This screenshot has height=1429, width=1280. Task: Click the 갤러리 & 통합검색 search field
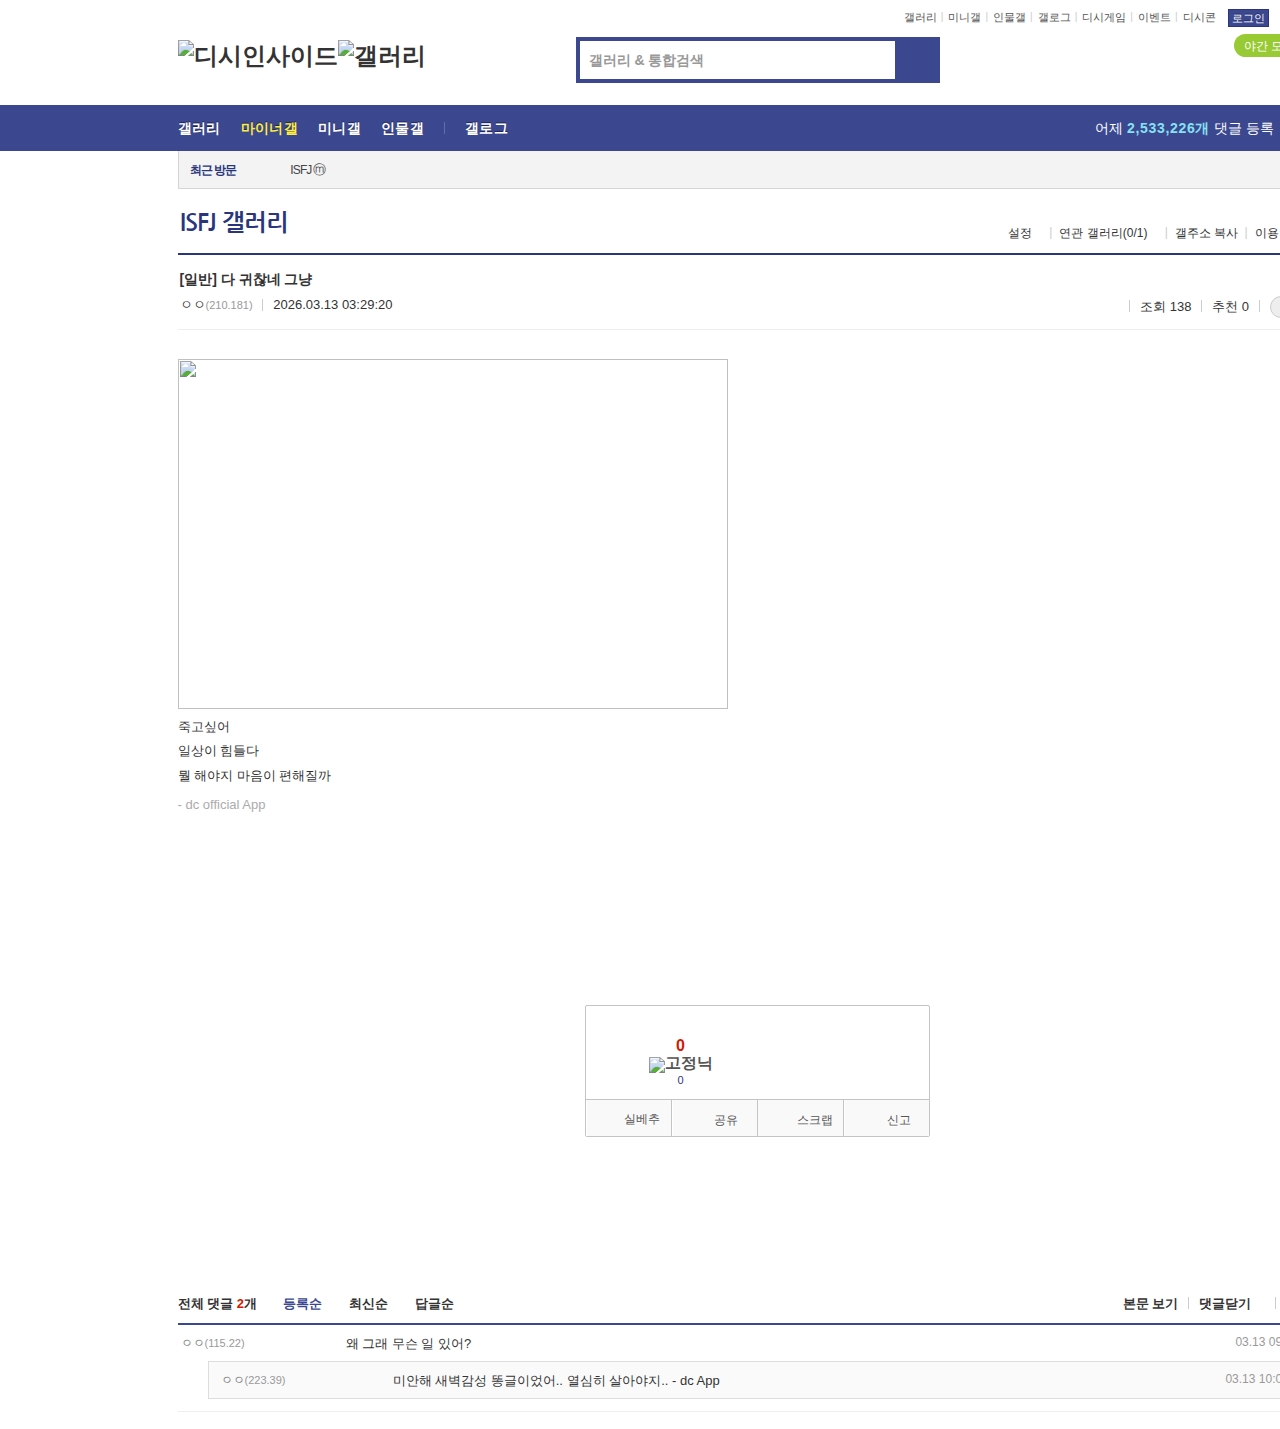(x=738, y=60)
